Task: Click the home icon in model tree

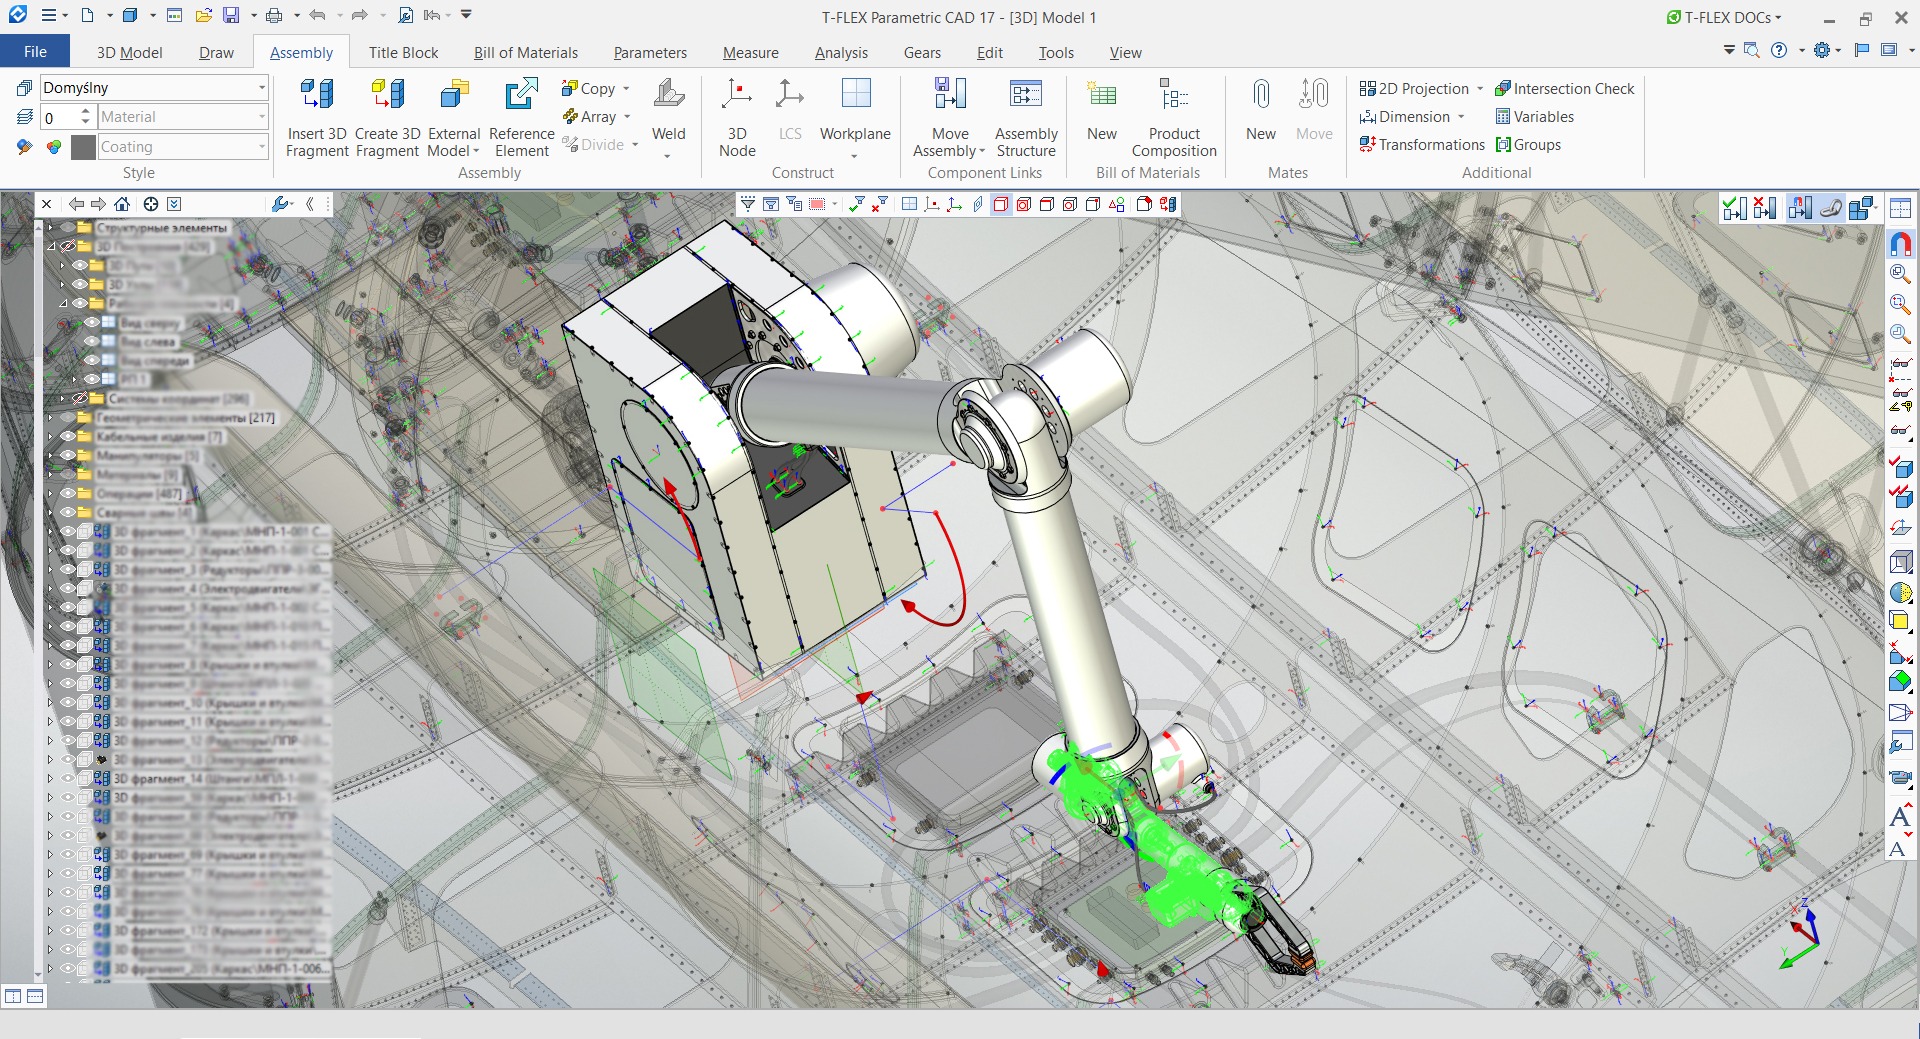Action: click(x=122, y=204)
